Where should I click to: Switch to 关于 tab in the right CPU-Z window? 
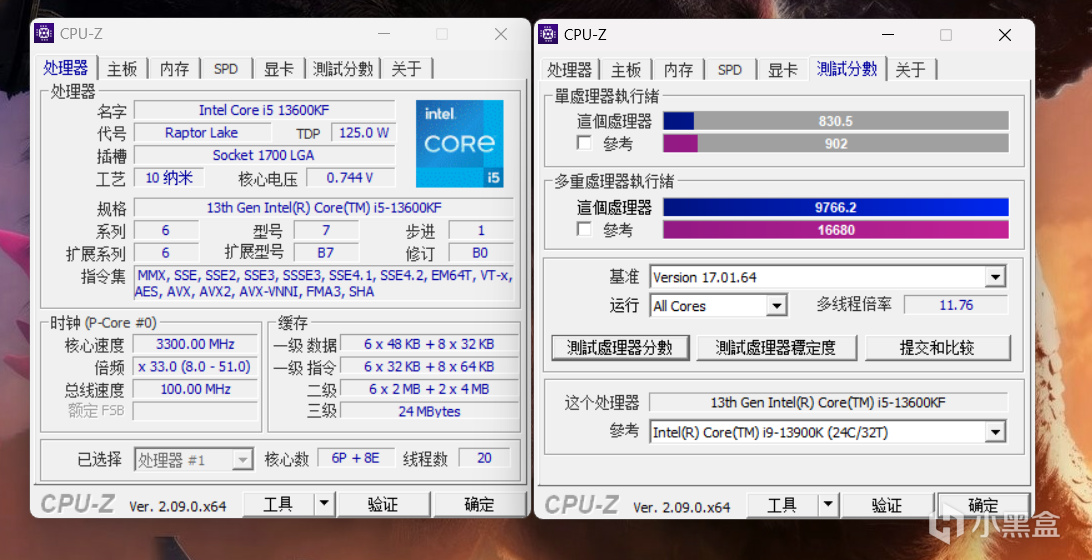911,70
